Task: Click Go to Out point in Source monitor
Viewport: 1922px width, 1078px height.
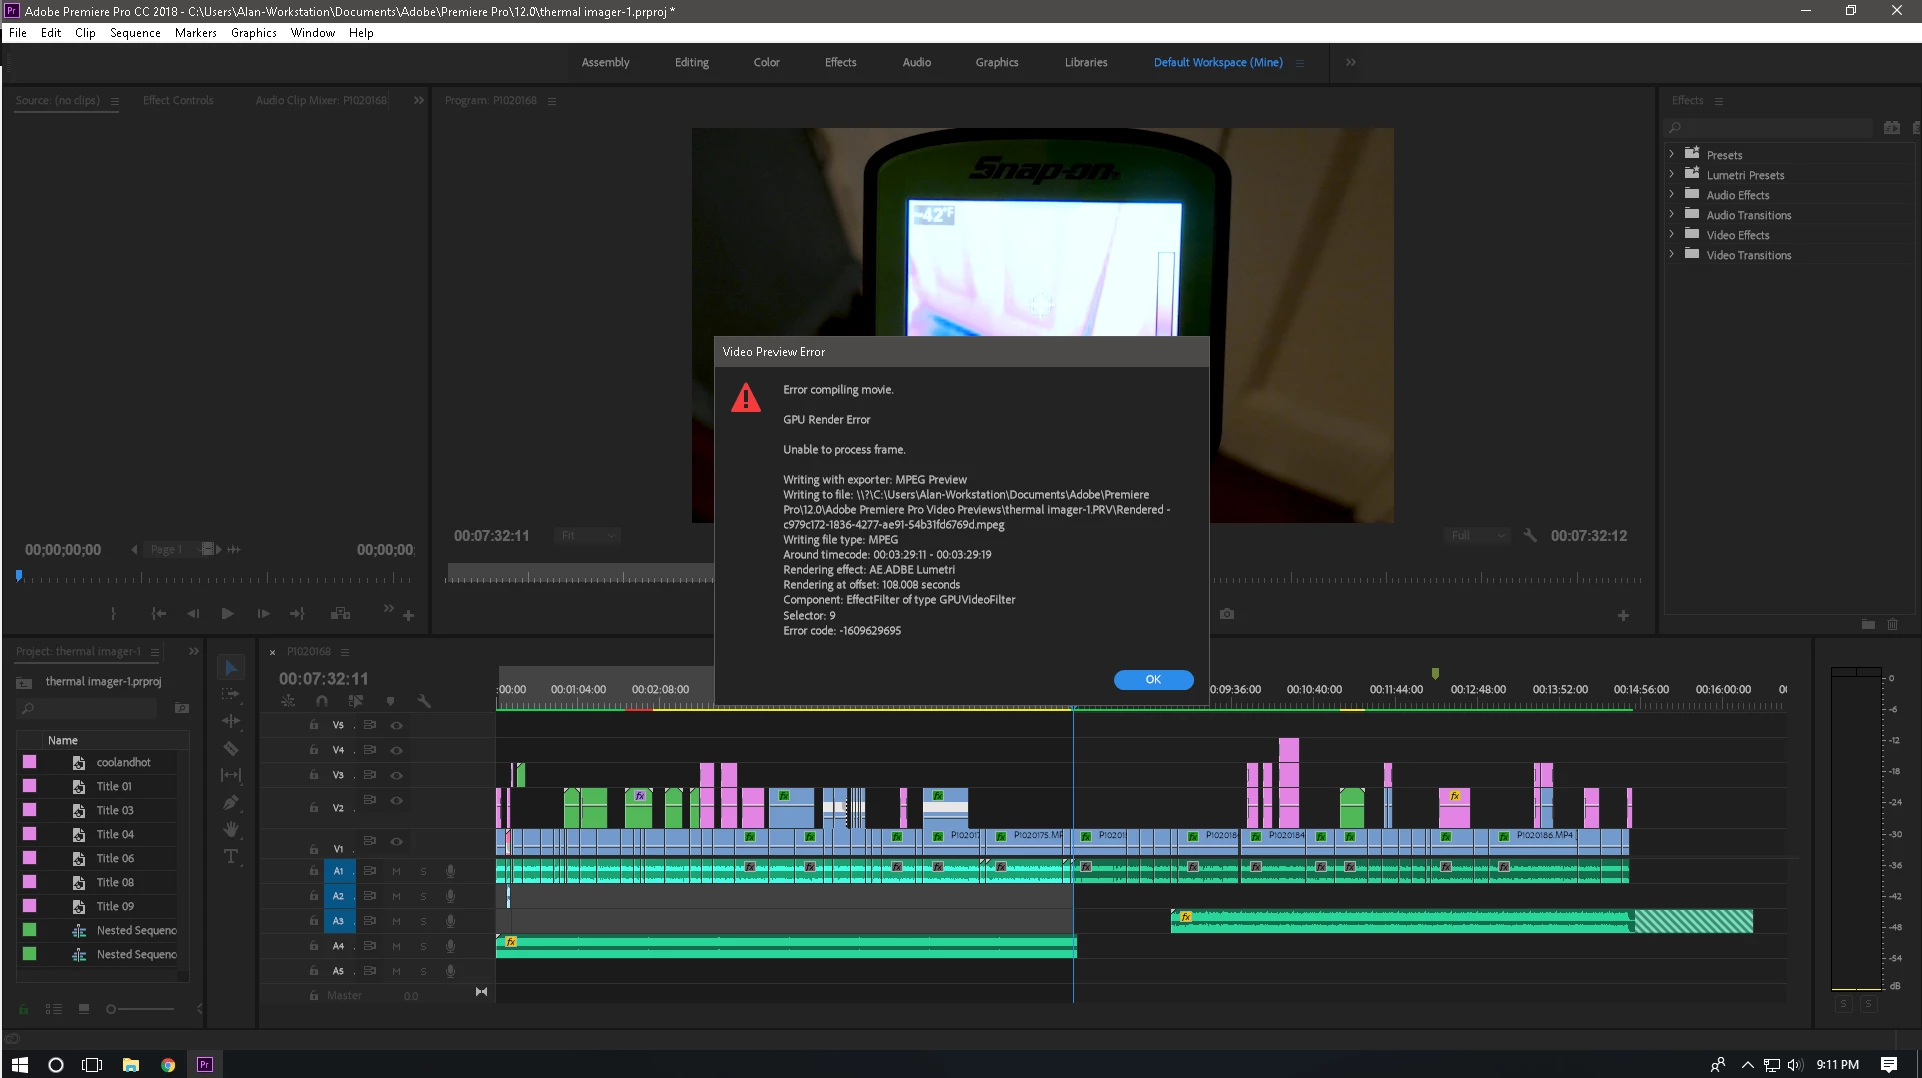Action: point(297,613)
